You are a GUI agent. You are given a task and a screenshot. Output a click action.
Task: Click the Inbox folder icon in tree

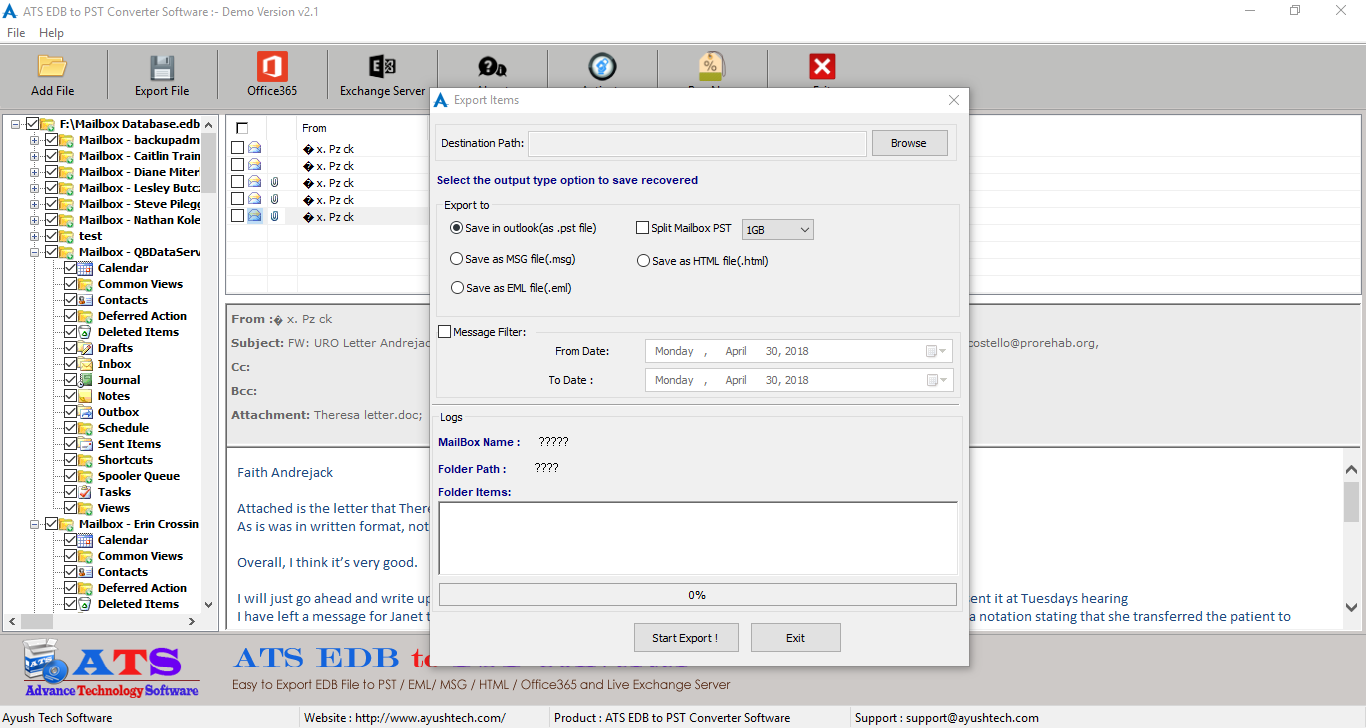(86, 364)
